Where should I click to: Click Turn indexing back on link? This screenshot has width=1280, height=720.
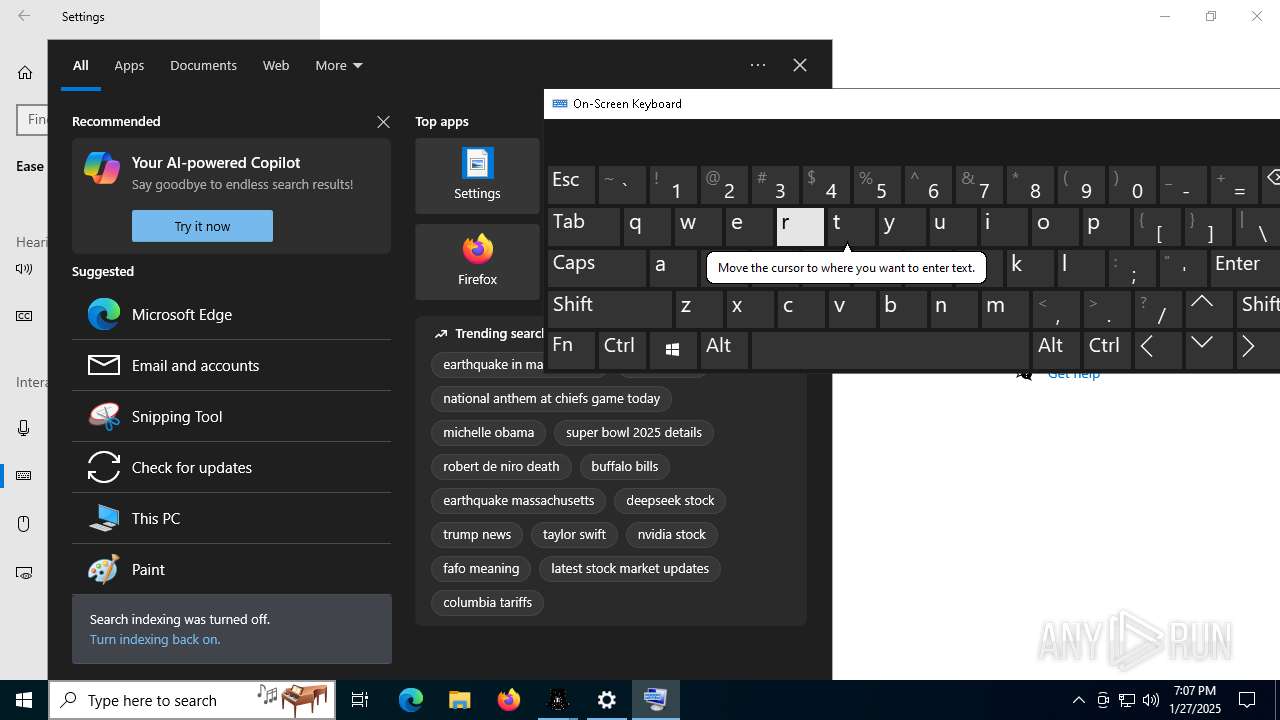coord(155,639)
